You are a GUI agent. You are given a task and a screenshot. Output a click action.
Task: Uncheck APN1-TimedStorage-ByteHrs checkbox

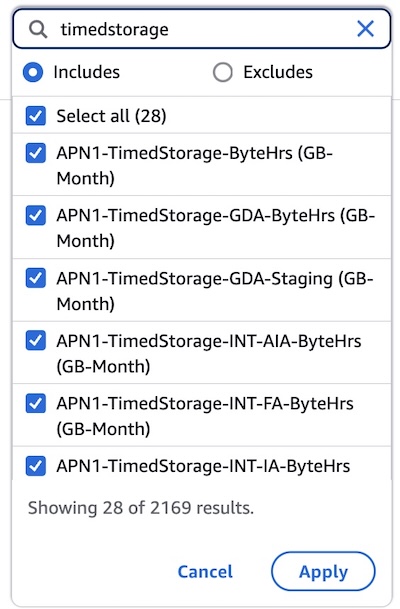pos(36,153)
